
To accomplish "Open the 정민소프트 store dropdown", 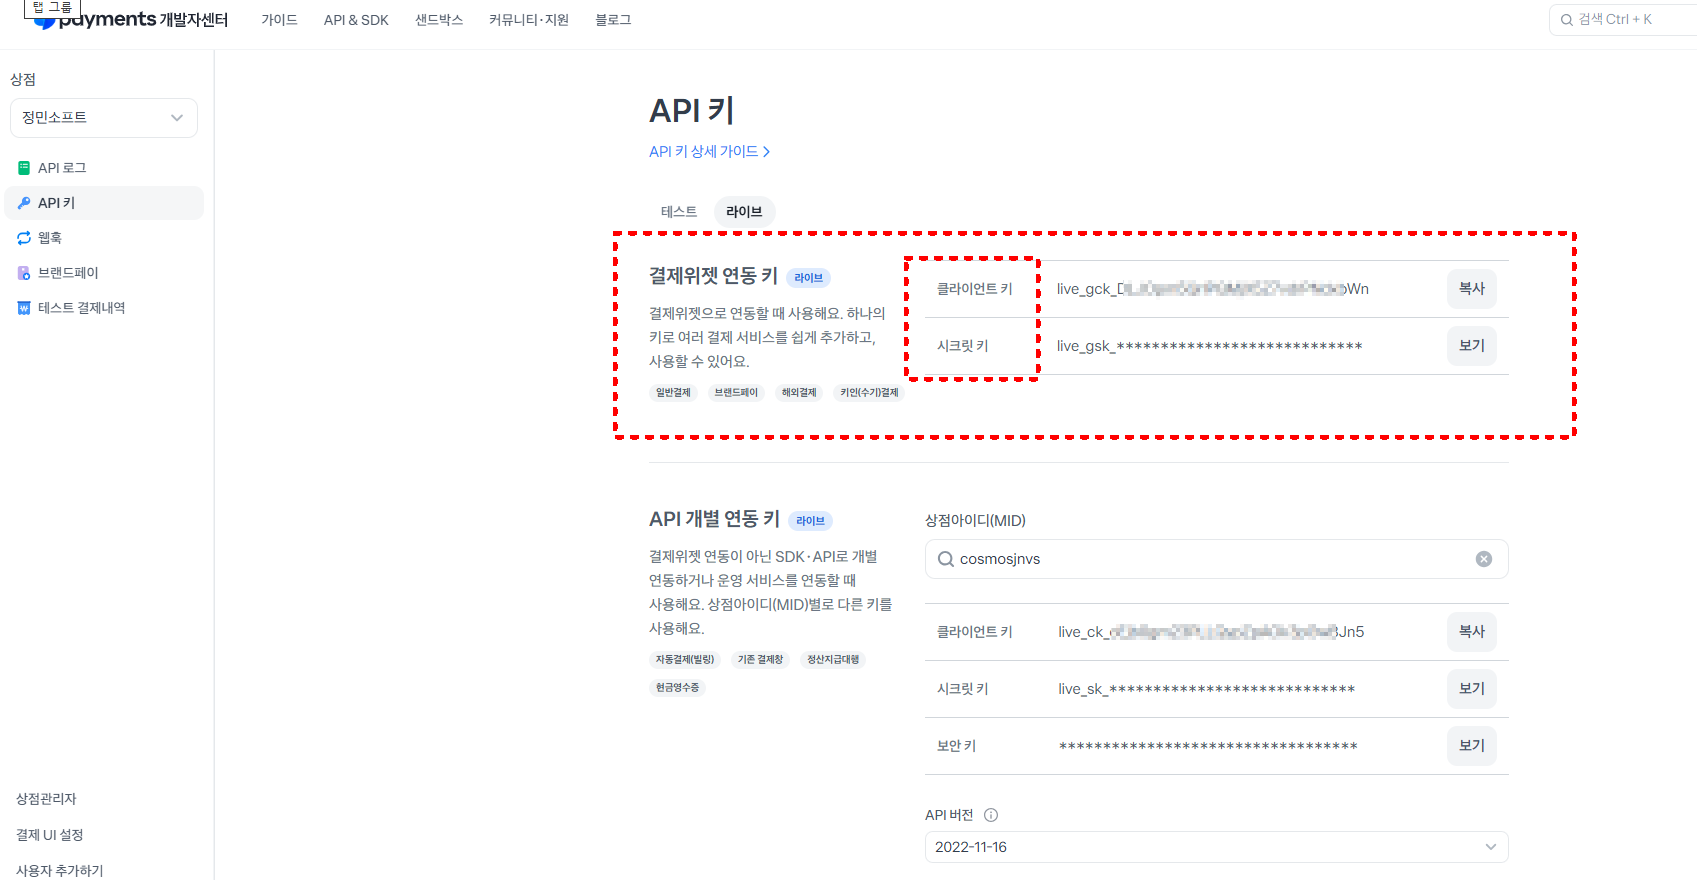I will coord(104,118).
